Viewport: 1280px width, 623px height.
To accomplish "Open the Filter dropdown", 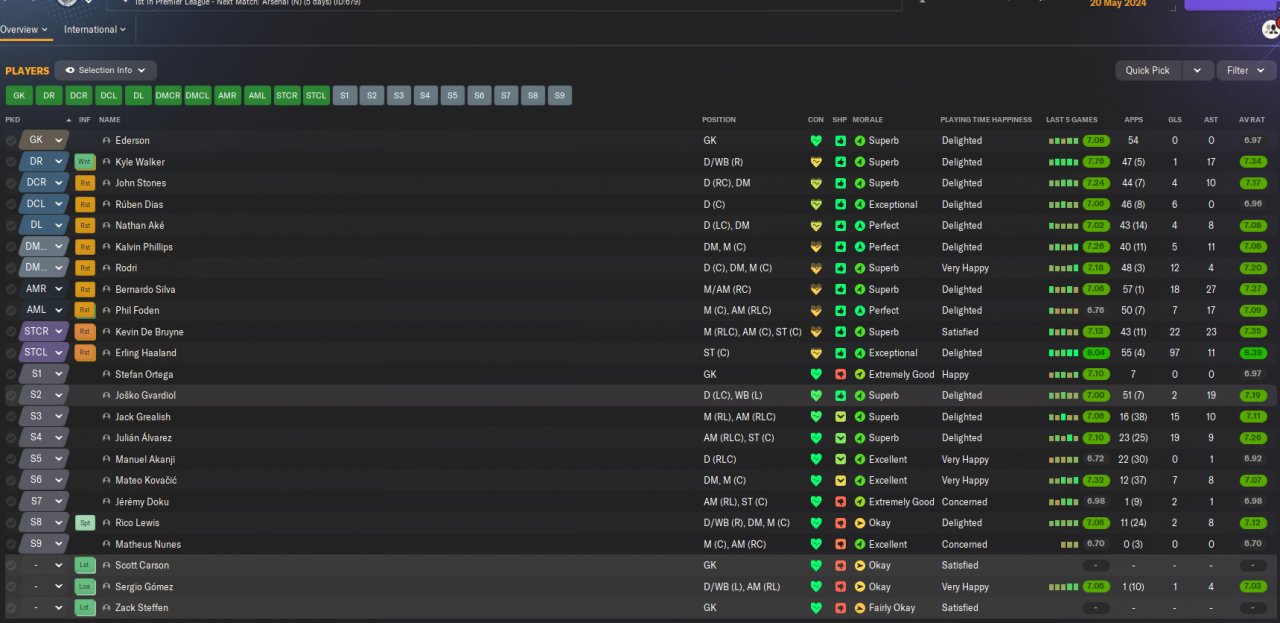I will point(1246,70).
